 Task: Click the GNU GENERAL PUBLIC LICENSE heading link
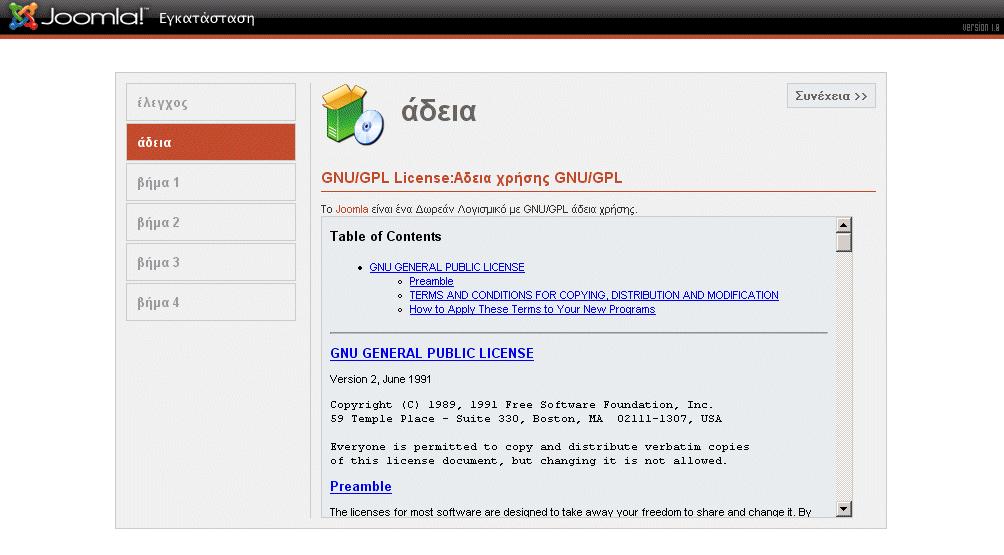tap(432, 353)
